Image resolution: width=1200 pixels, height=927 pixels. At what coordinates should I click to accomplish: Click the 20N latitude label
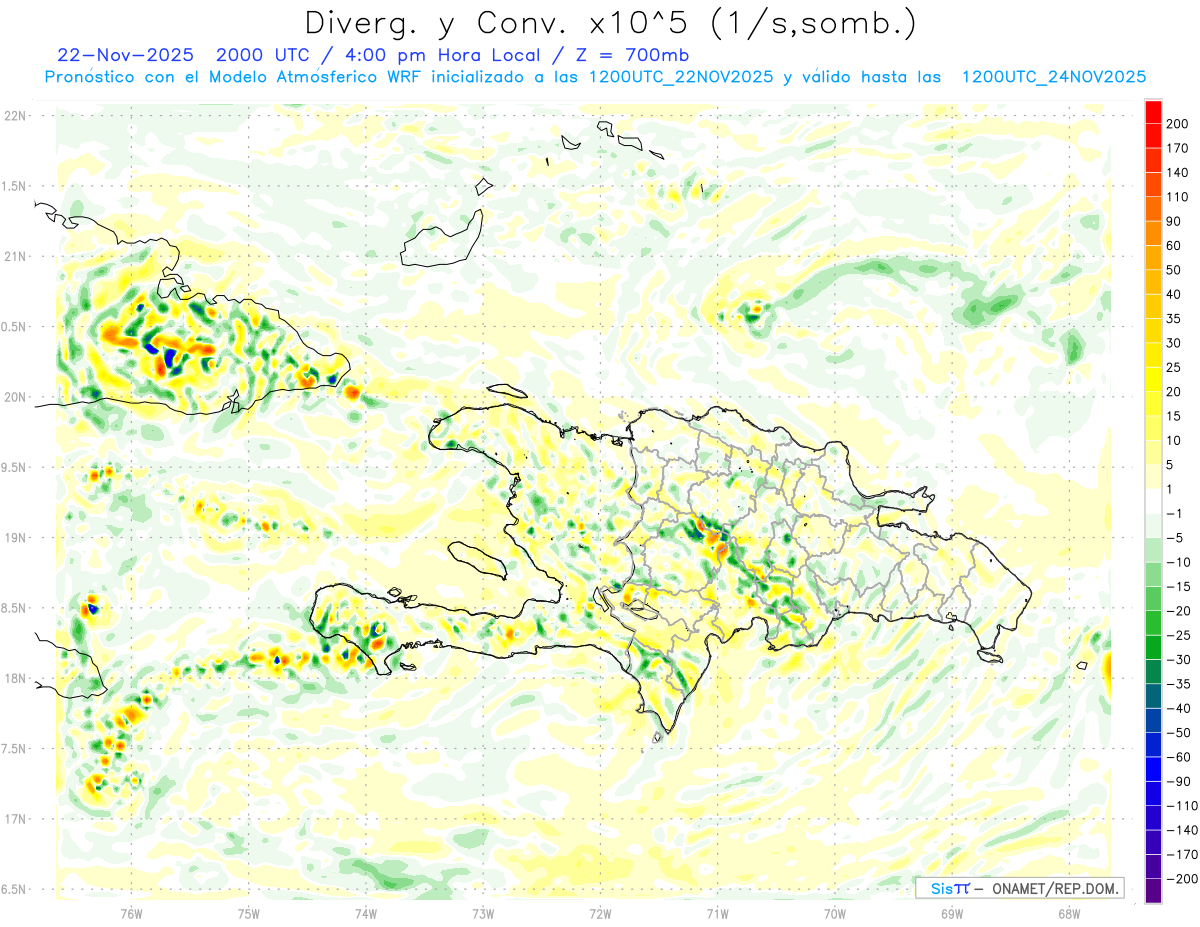tap(15, 397)
